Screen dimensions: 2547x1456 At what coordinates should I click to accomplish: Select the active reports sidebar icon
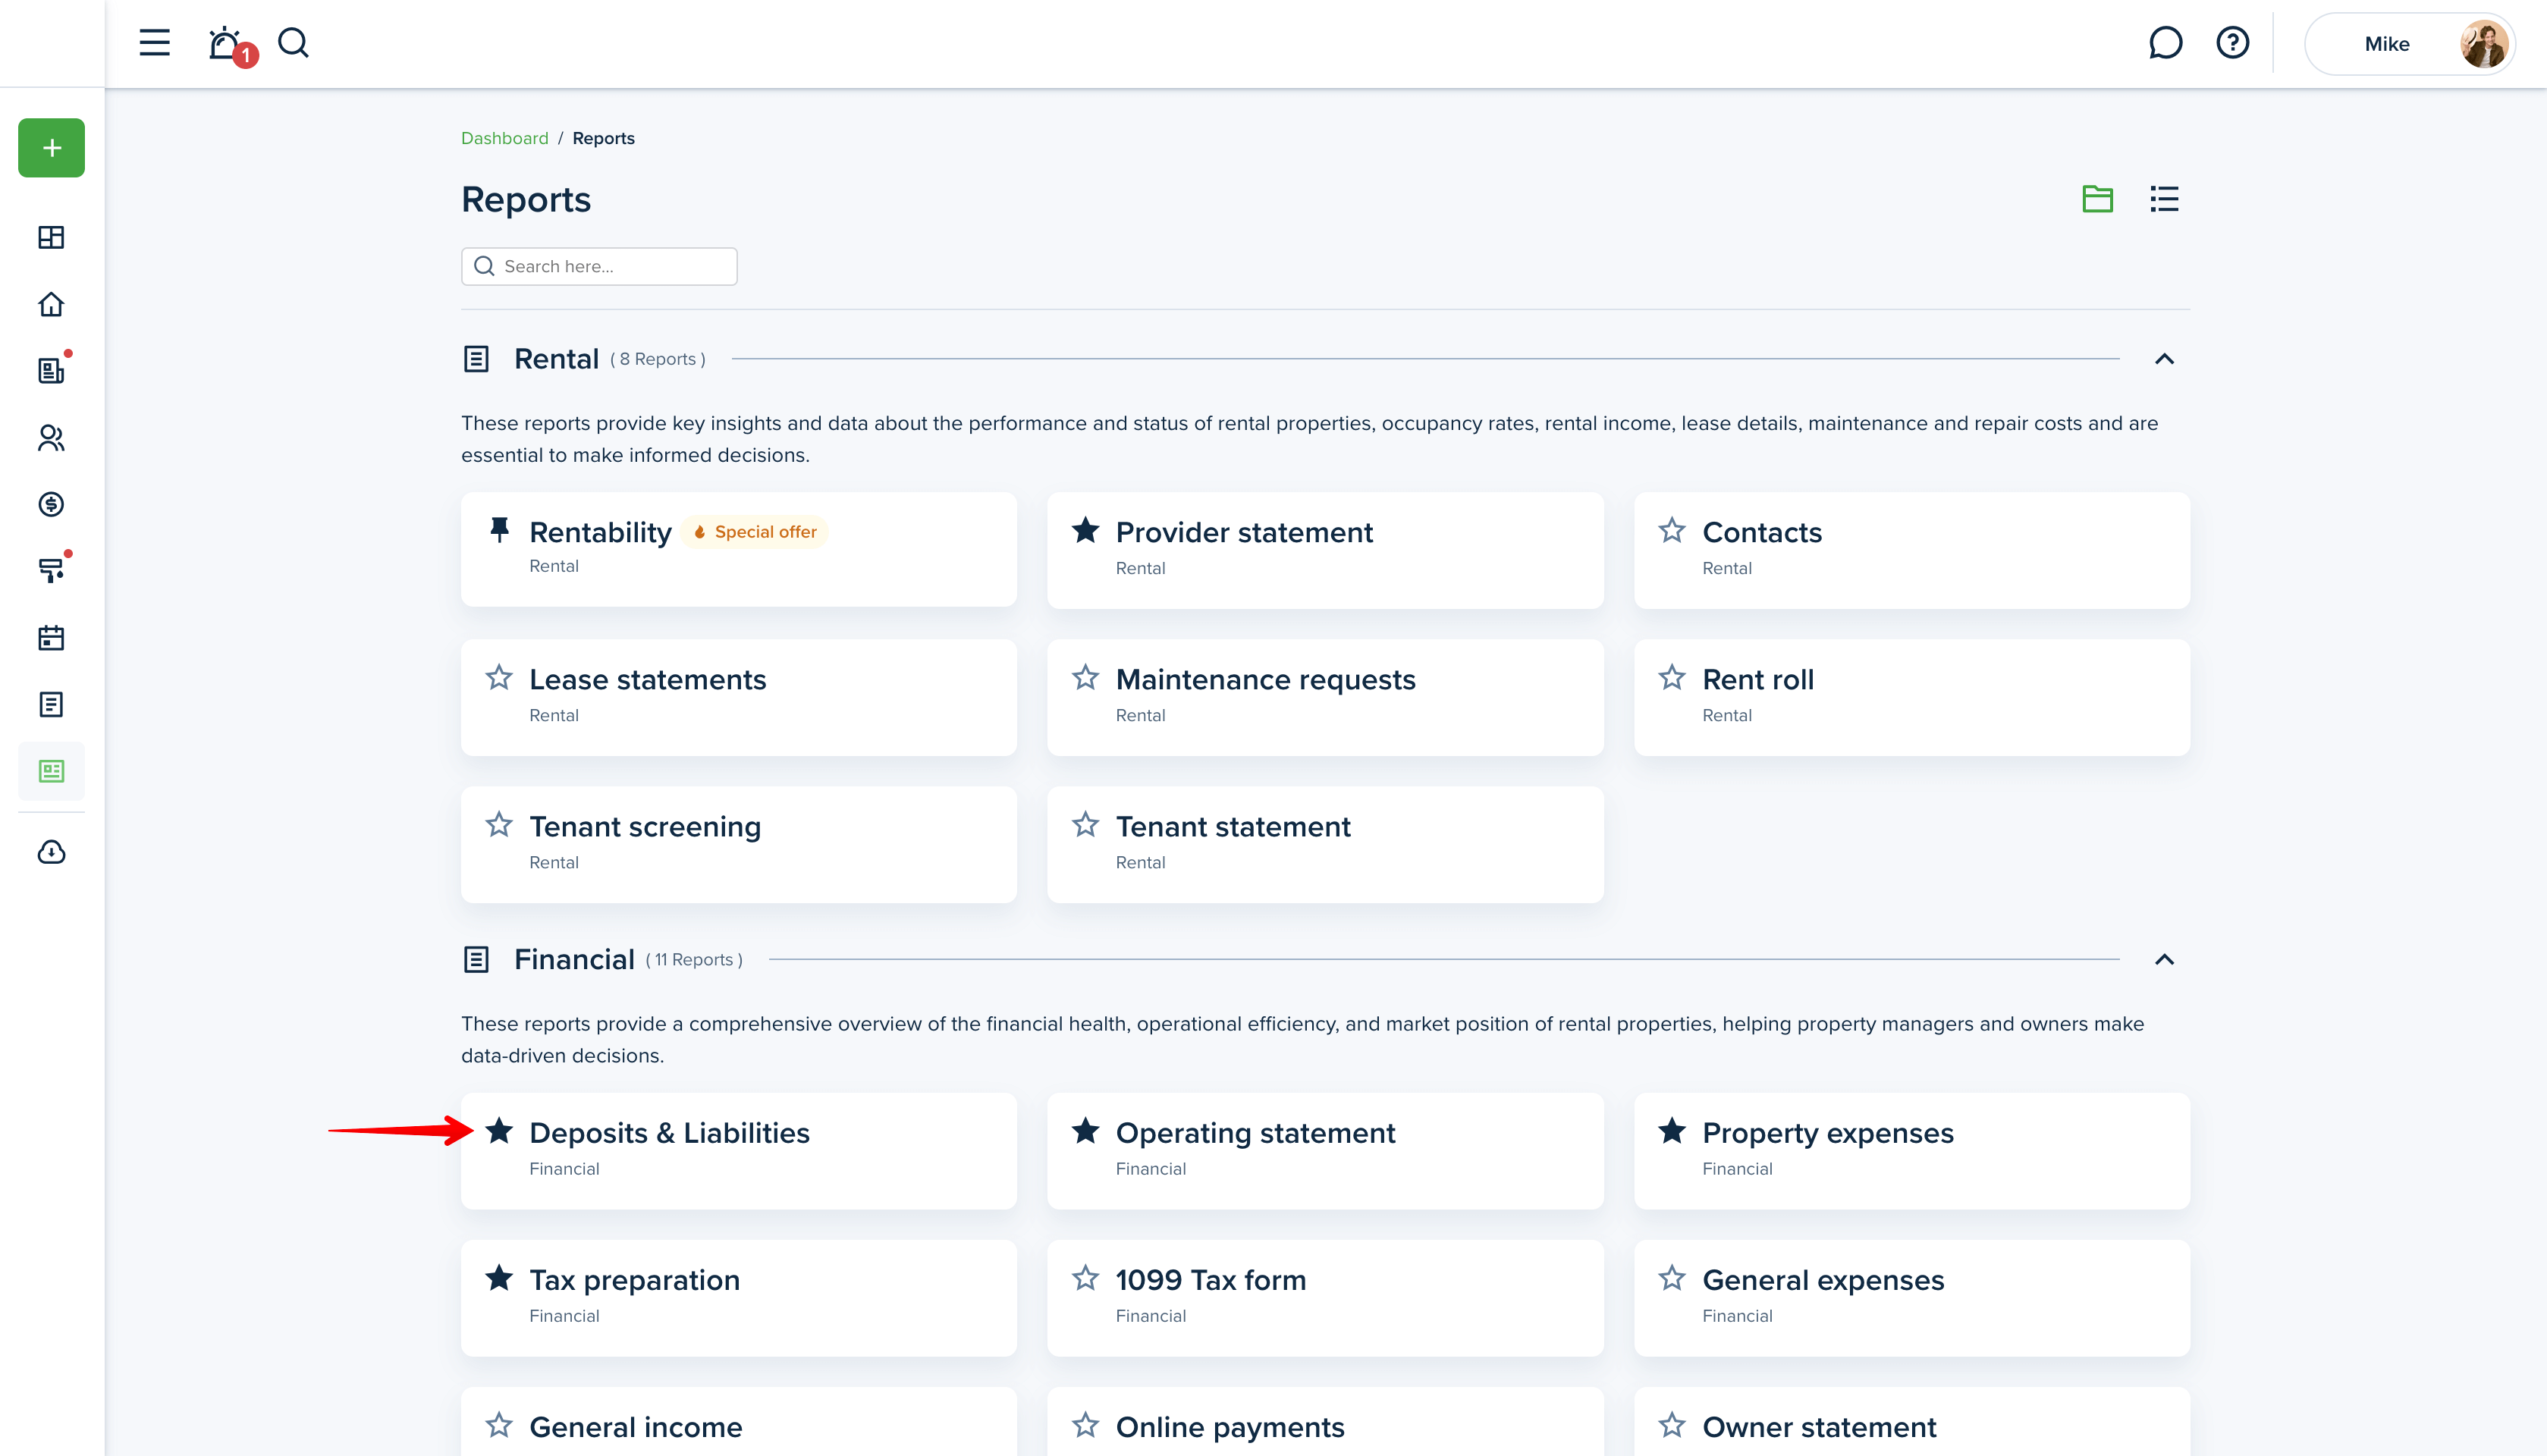51,771
